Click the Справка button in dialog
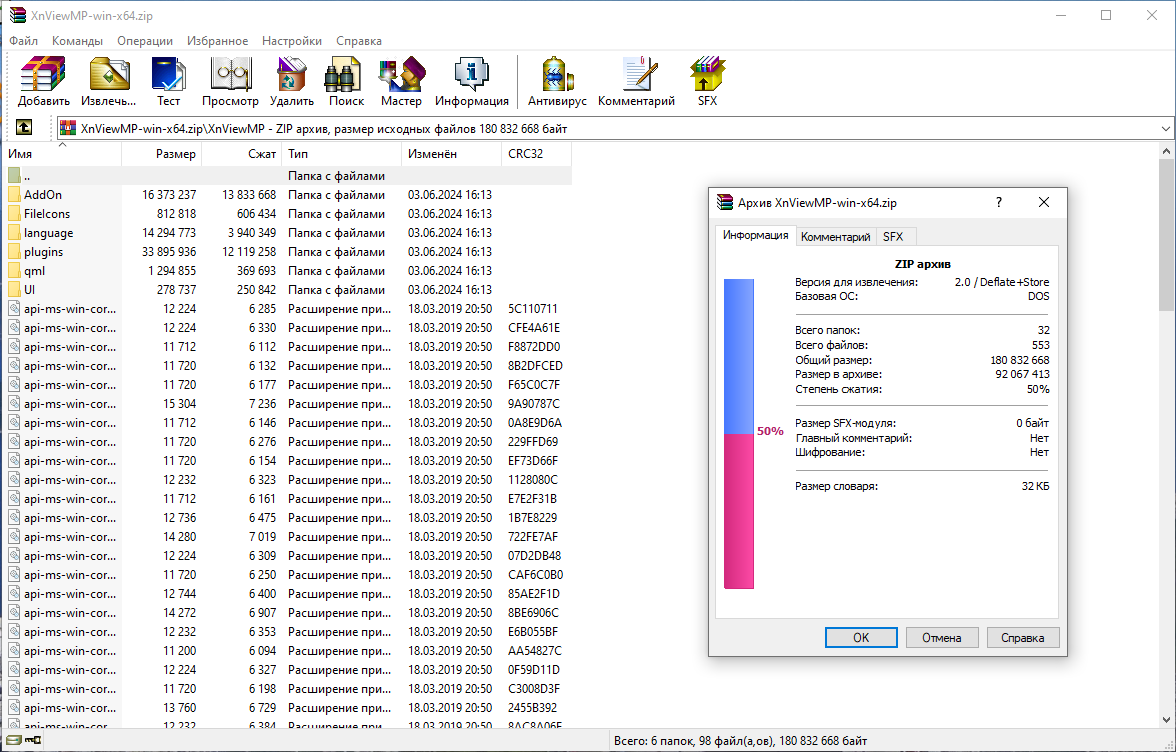Viewport: 1176px width, 752px height. (x=1023, y=637)
